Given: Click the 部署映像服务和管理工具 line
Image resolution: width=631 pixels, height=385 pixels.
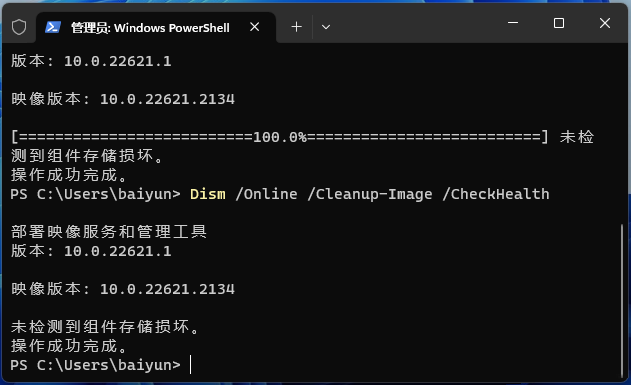Looking at the screenshot, I should click(109, 232).
